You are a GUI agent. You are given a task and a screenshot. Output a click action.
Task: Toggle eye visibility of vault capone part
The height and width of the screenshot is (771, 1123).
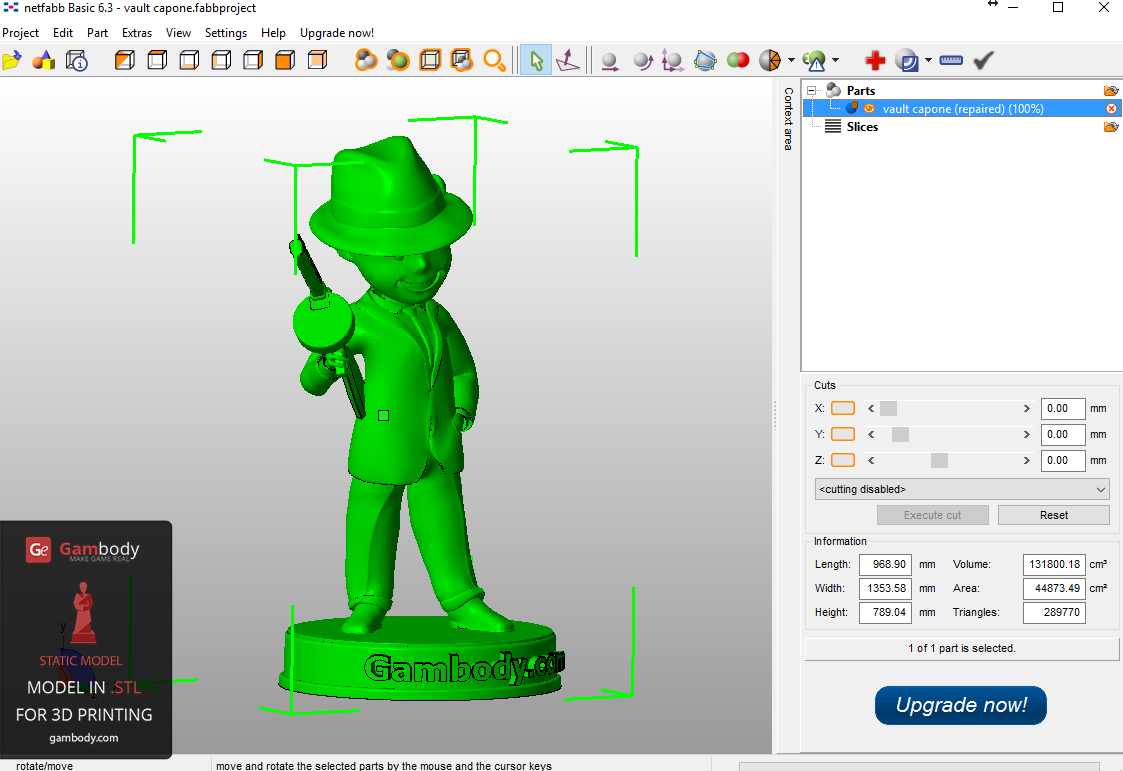869,109
